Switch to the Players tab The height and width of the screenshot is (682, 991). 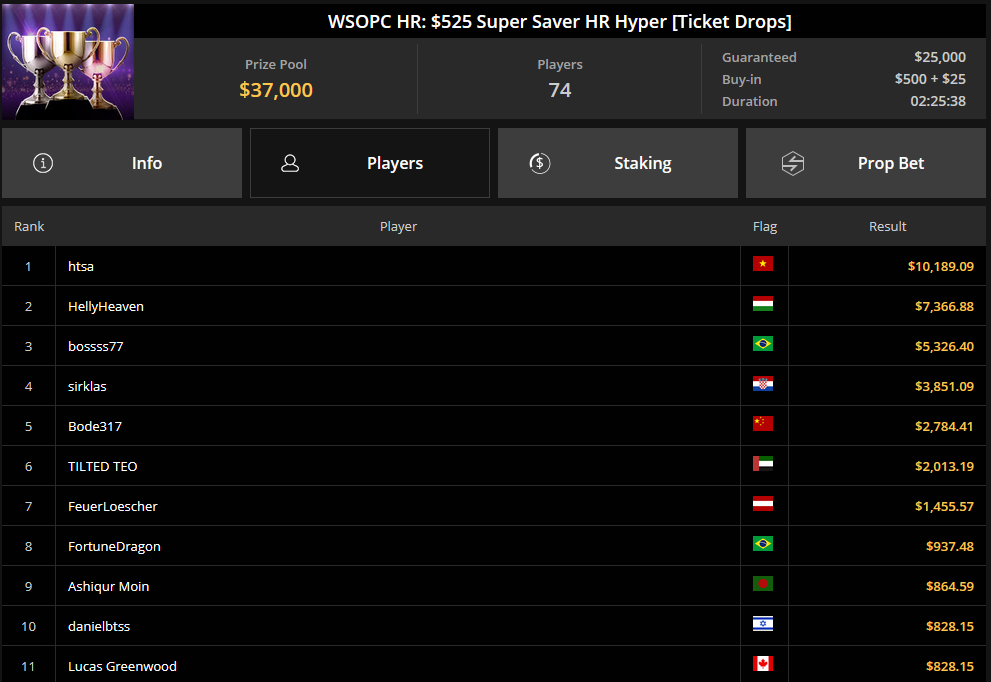pos(370,163)
